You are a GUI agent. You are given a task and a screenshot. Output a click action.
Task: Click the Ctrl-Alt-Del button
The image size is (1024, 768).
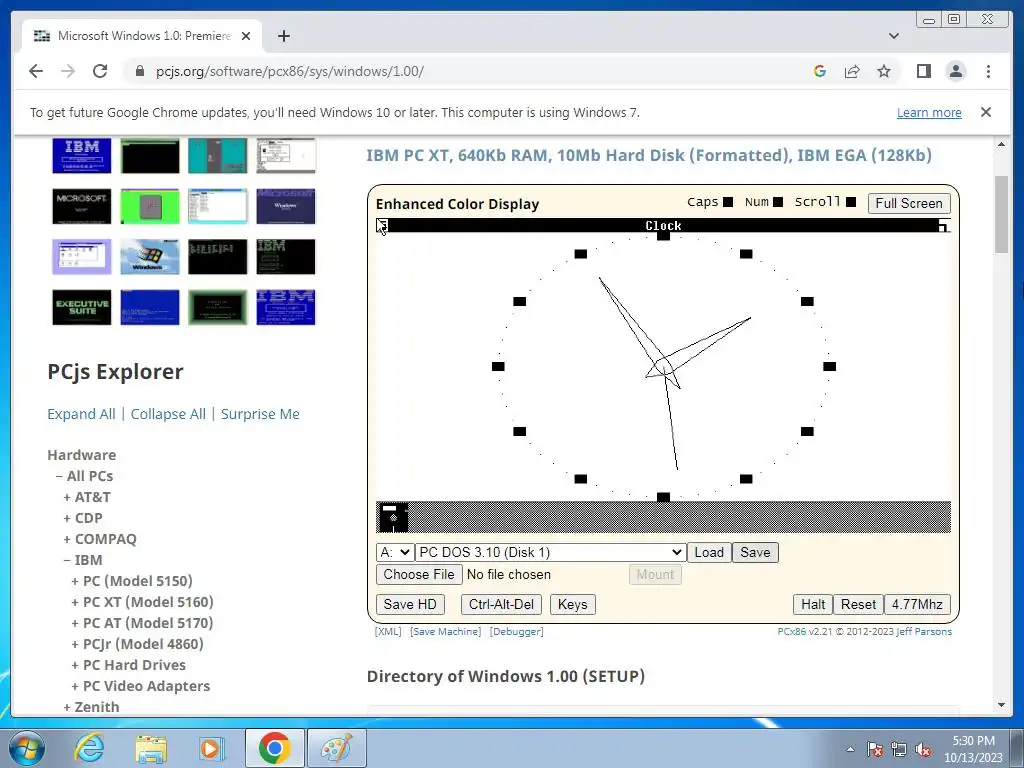tap(501, 605)
